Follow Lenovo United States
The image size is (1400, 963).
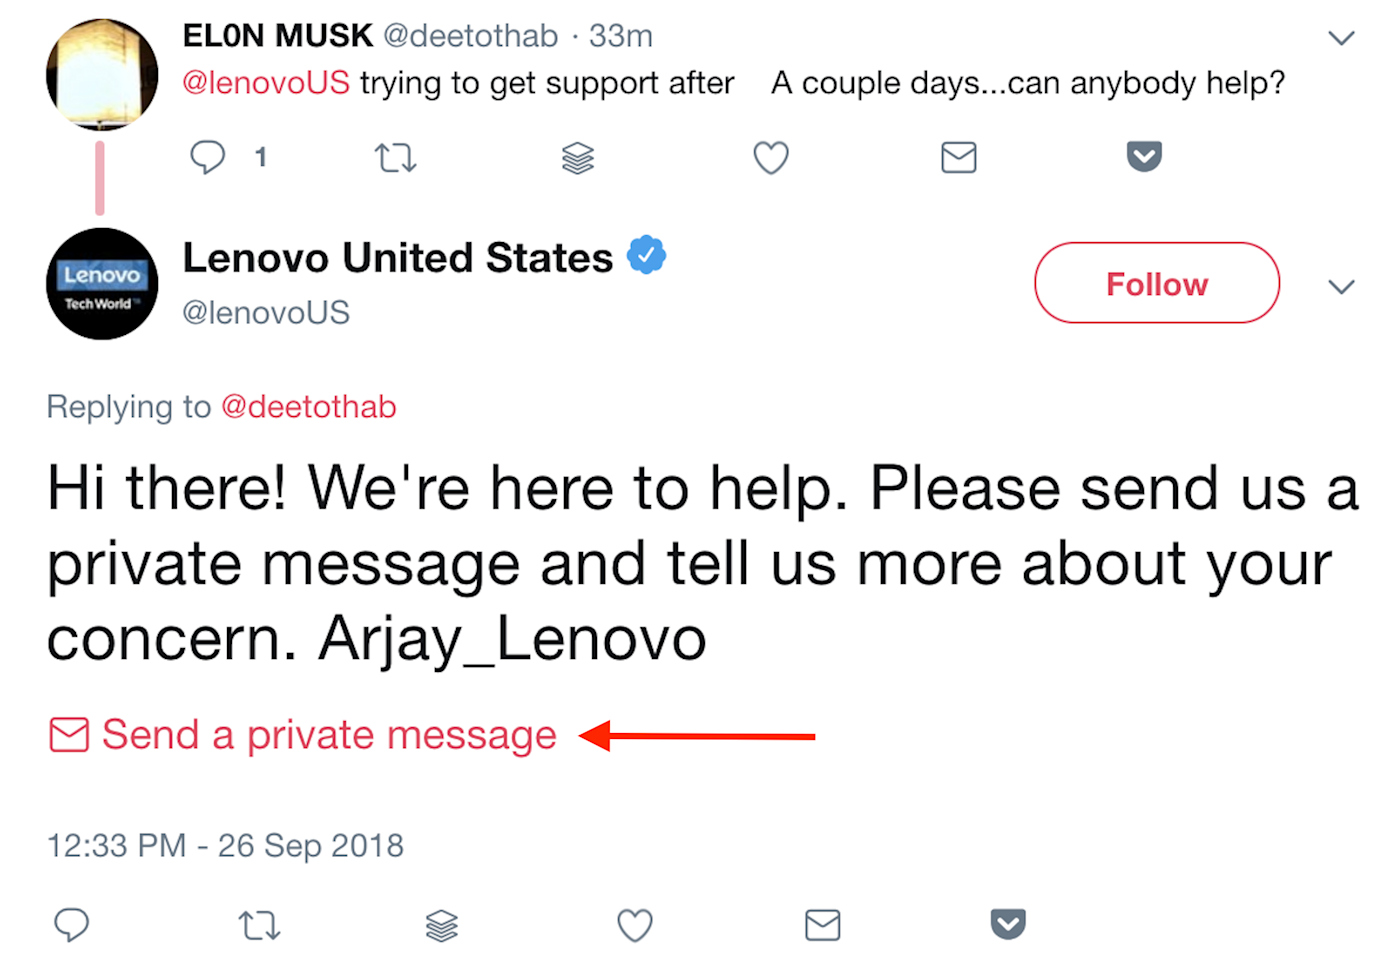(1157, 283)
